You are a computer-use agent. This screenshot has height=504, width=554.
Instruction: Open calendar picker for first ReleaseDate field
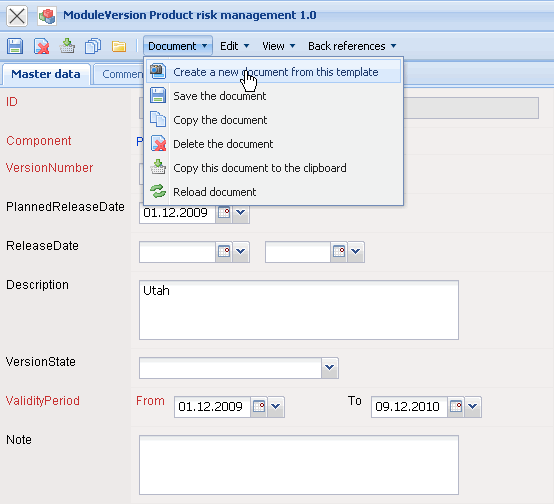coord(224,251)
